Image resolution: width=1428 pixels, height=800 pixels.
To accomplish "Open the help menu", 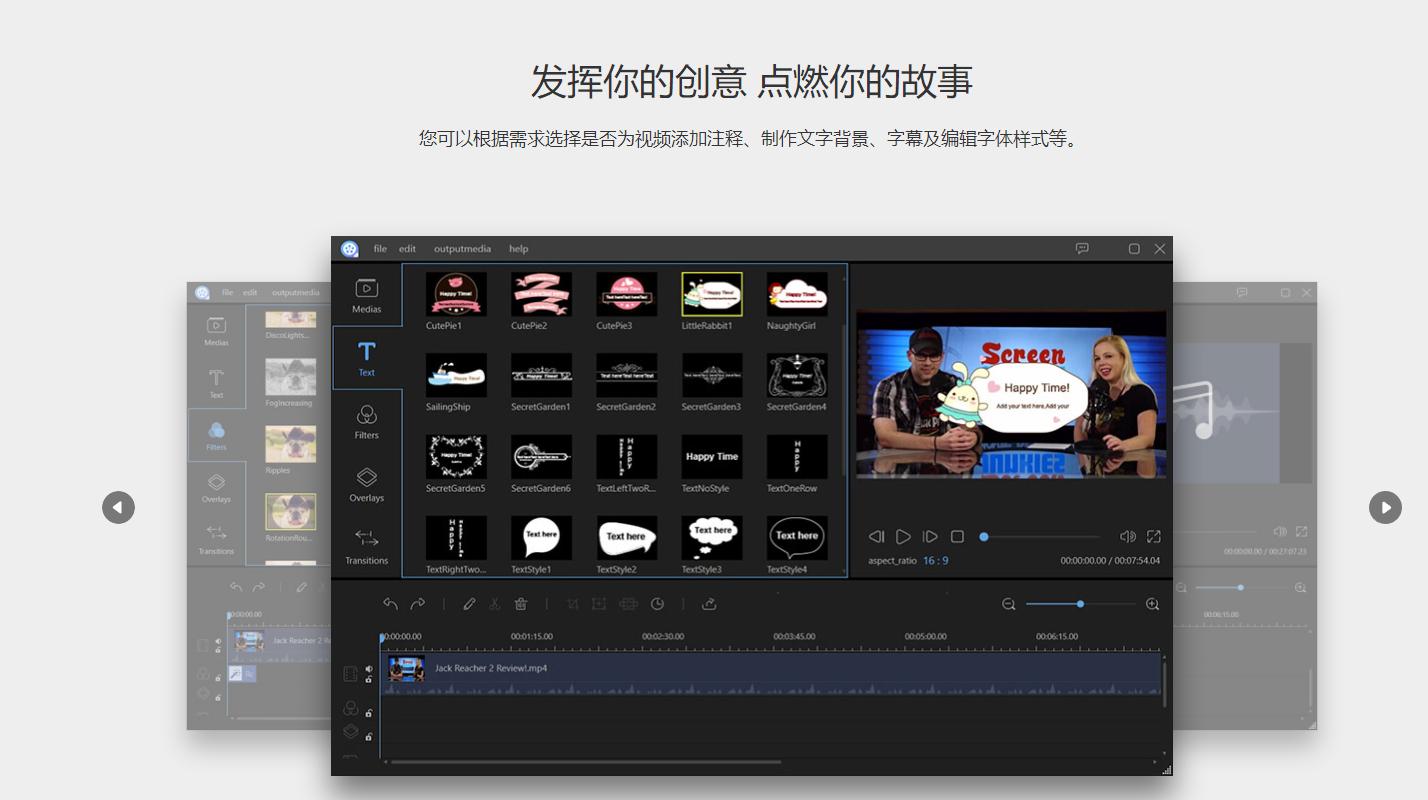I will [518, 248].
